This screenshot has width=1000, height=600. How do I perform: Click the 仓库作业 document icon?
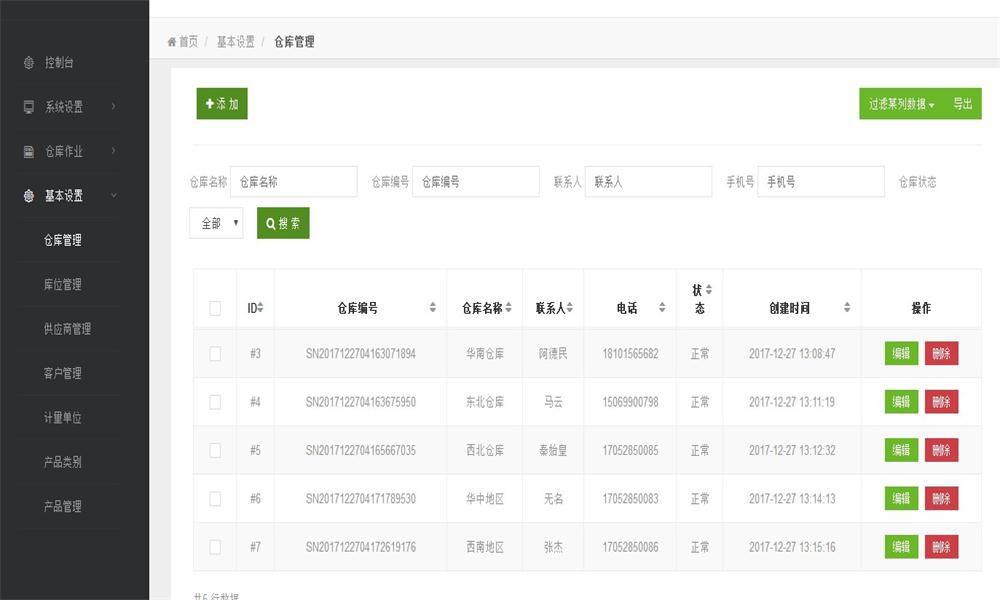[29, 152]
